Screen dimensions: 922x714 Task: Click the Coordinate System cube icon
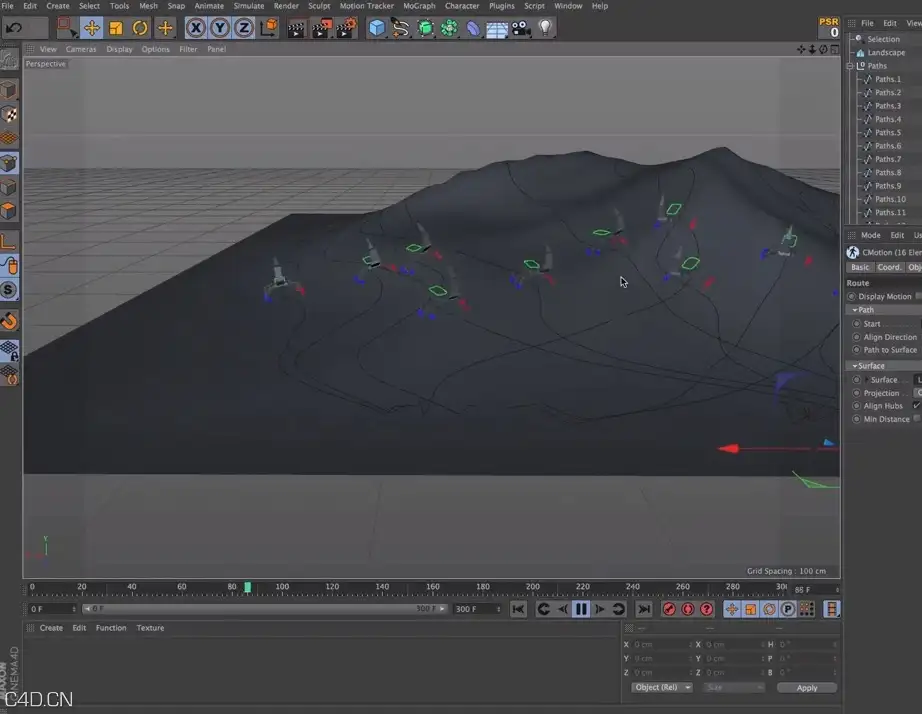pyautogui.click(x=269, y=27)
